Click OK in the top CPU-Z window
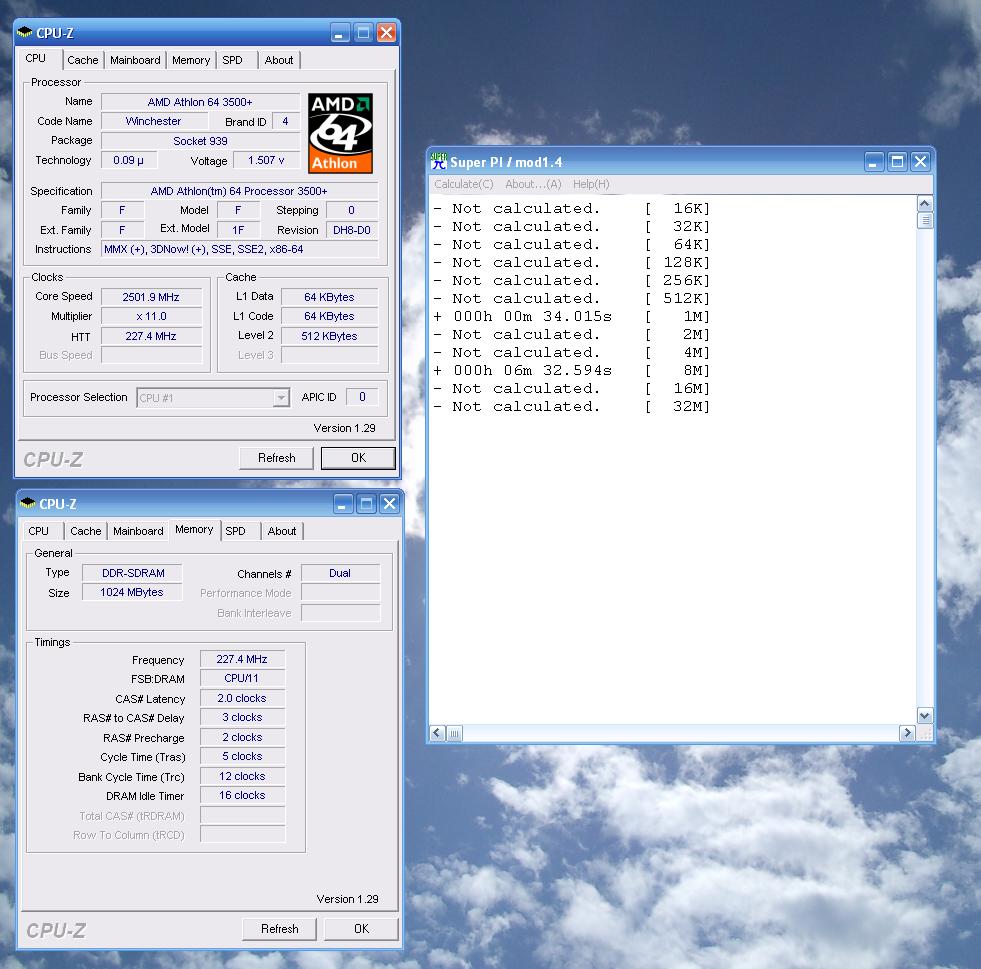Viewport: 981px width, 969px height. coord(358,458)
